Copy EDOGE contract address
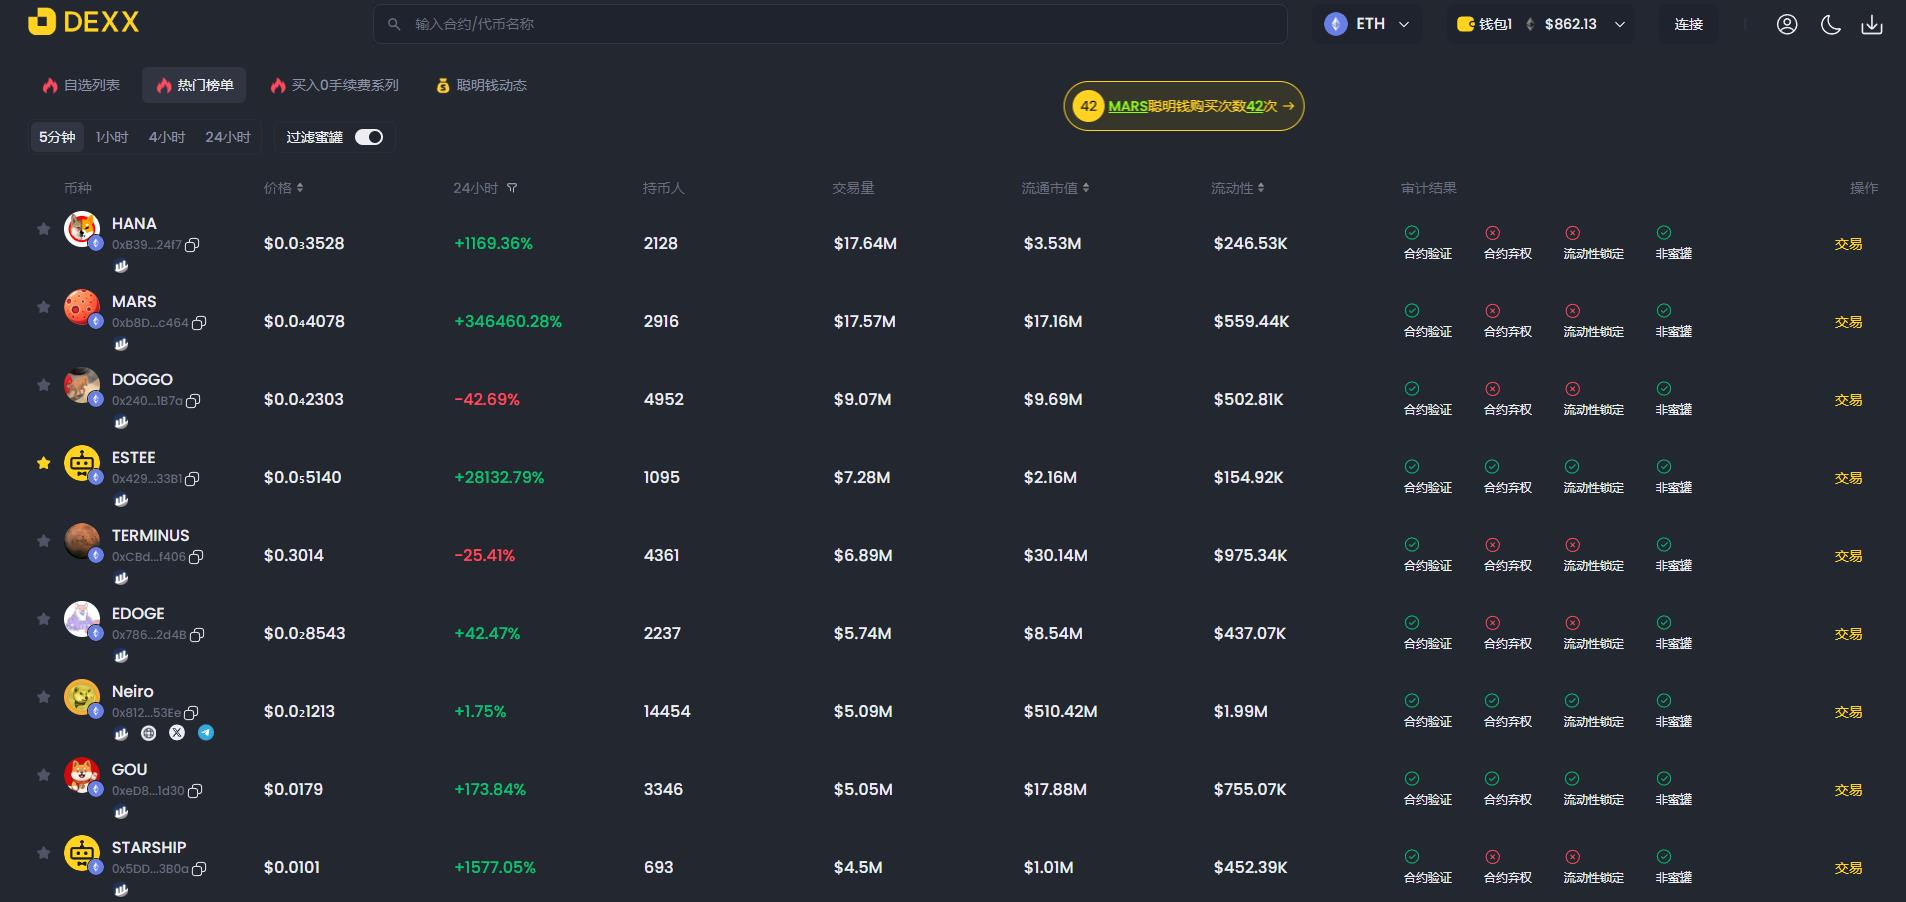The image size is (1906, 902). [197, 635]
